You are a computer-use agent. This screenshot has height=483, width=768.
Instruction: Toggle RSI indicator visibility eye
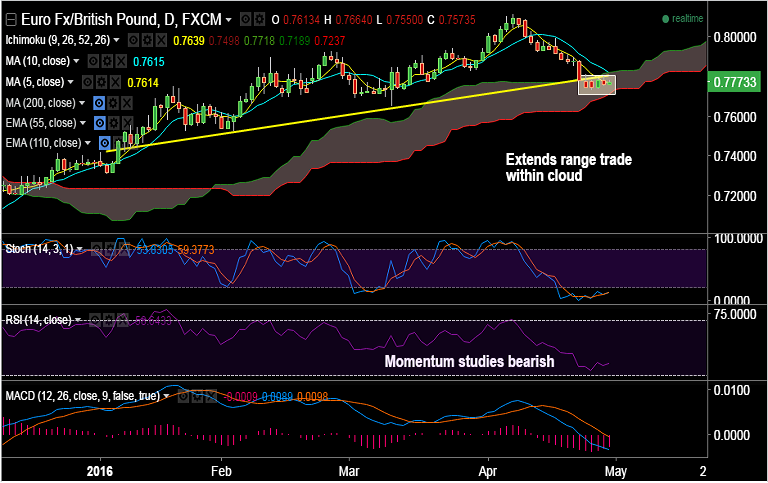95,320
